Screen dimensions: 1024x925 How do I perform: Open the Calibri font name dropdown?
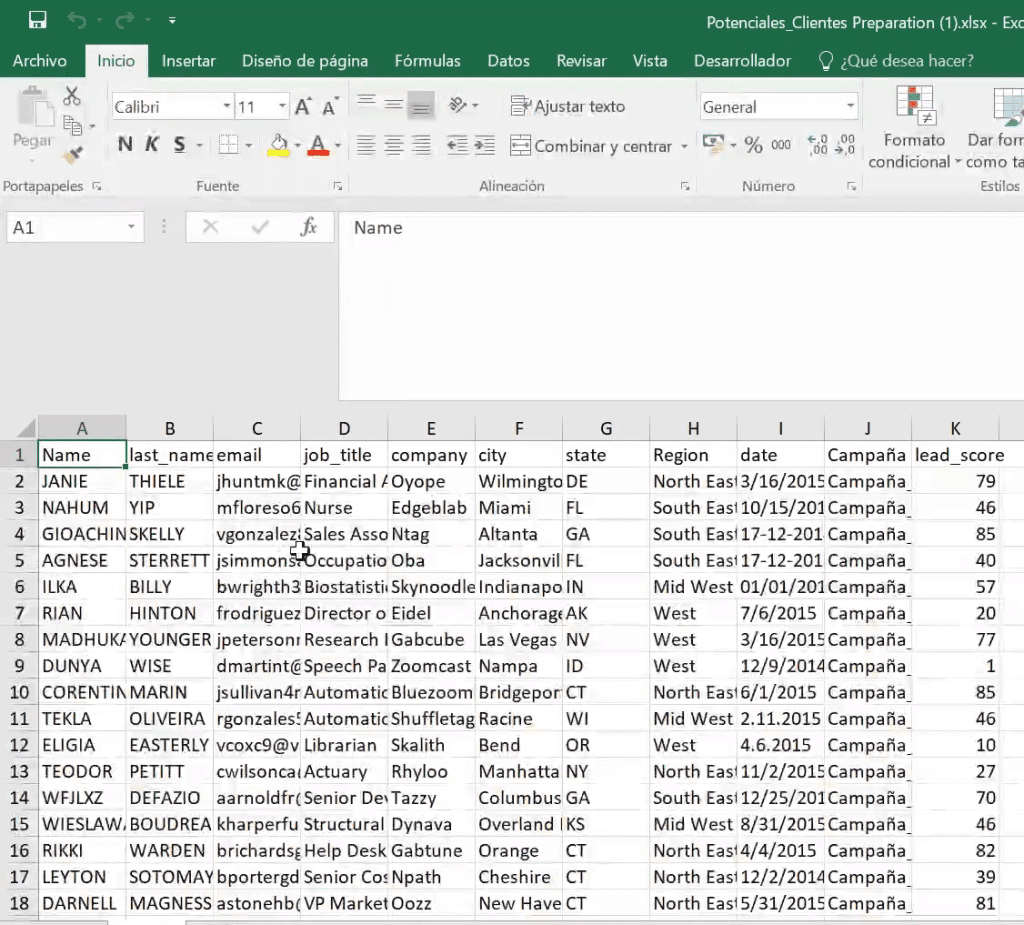click(x=226, y=106)
